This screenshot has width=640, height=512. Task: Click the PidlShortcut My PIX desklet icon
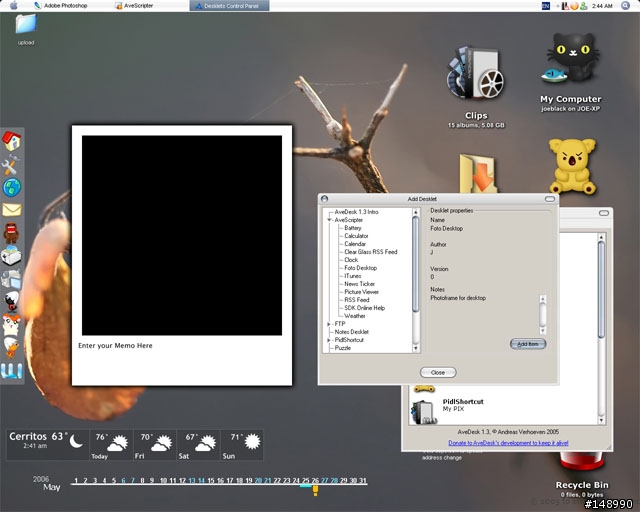tap(424, 412)
